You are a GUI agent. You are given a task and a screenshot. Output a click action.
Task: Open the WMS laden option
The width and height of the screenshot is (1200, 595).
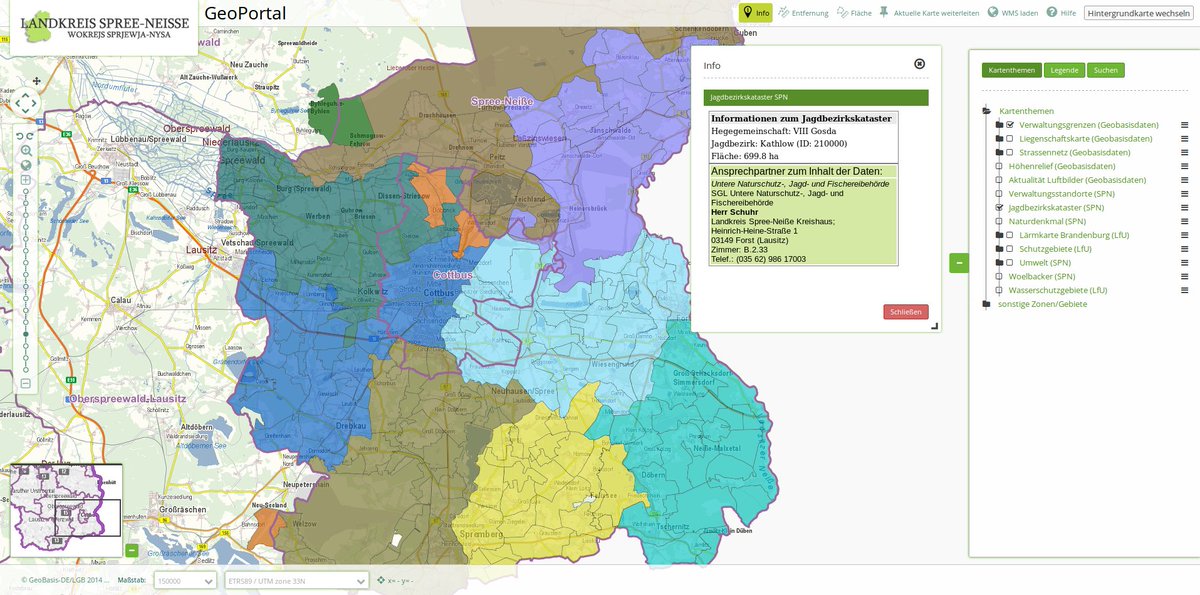1012,13
